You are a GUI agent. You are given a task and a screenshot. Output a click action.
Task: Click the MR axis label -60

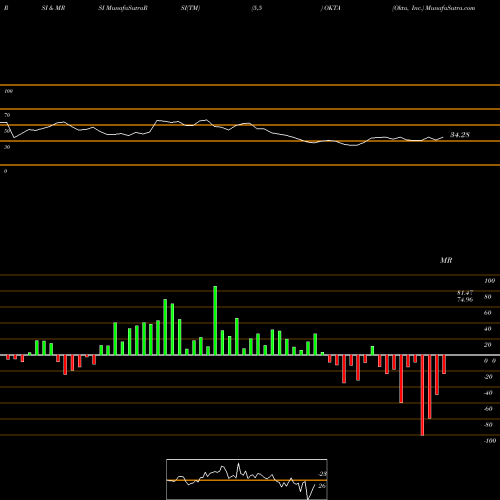[x=488, y=409]
